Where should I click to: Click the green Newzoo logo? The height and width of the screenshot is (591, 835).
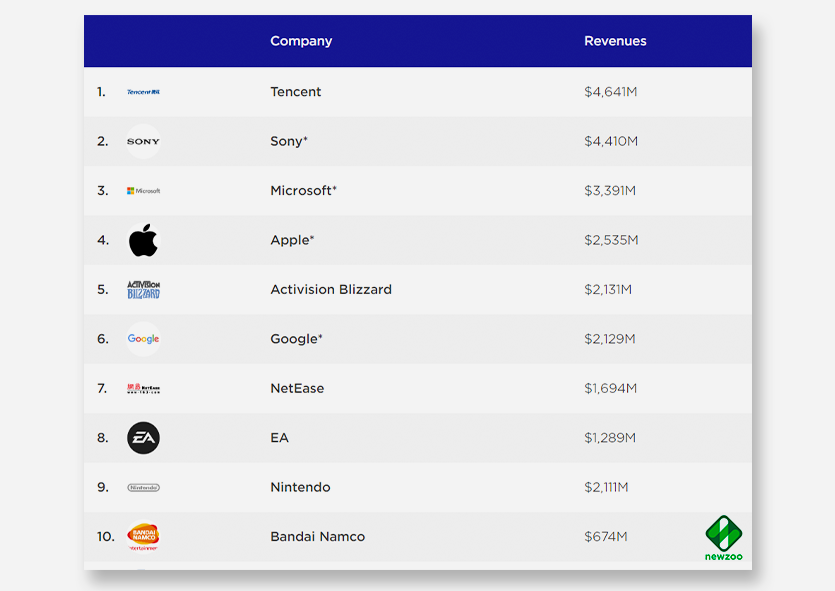724,538
